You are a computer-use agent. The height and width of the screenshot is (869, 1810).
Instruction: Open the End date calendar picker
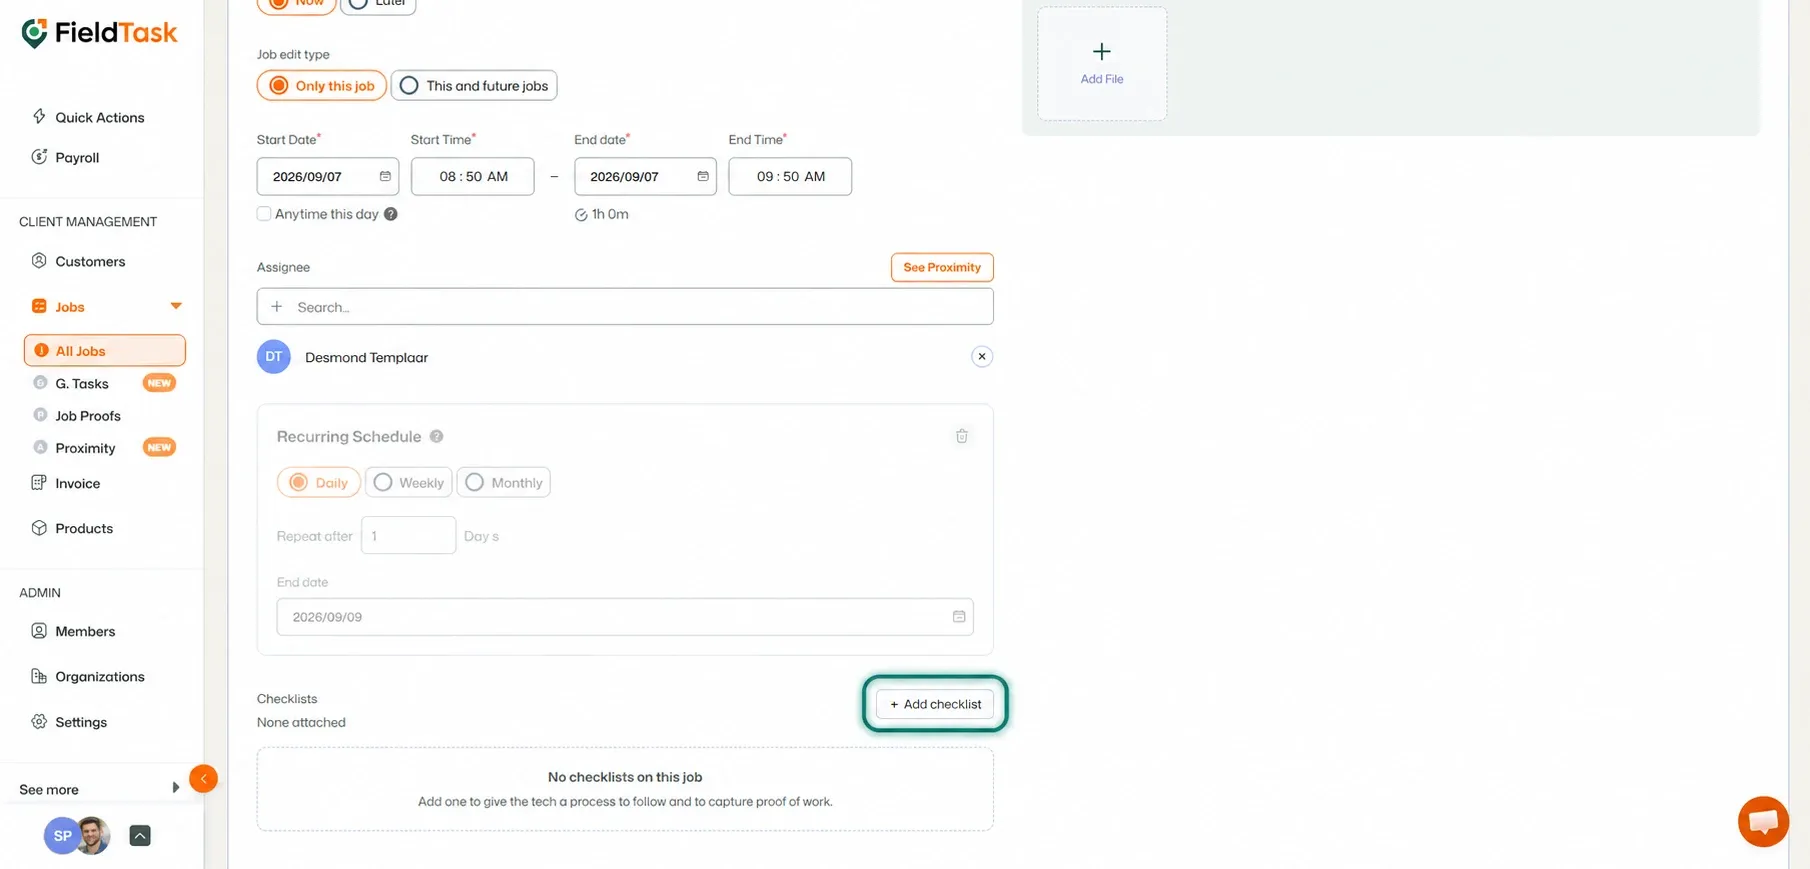(703, 176)
